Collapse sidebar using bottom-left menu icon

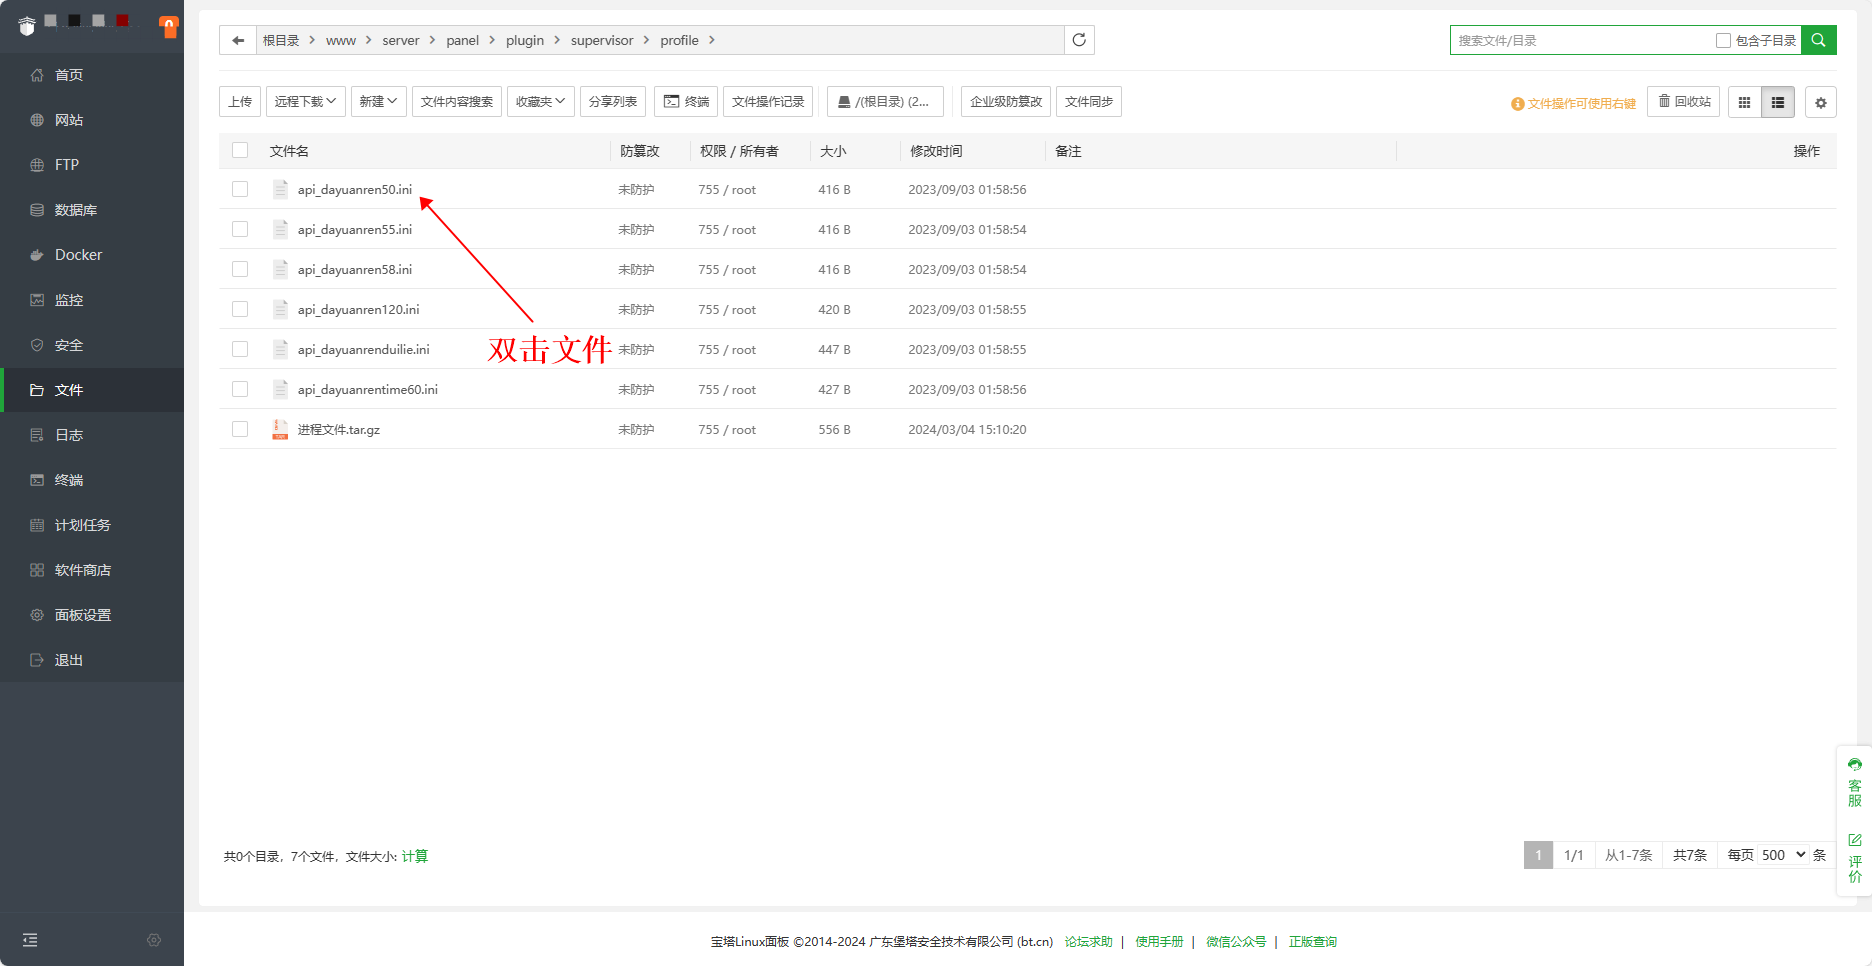pos(30,940)
